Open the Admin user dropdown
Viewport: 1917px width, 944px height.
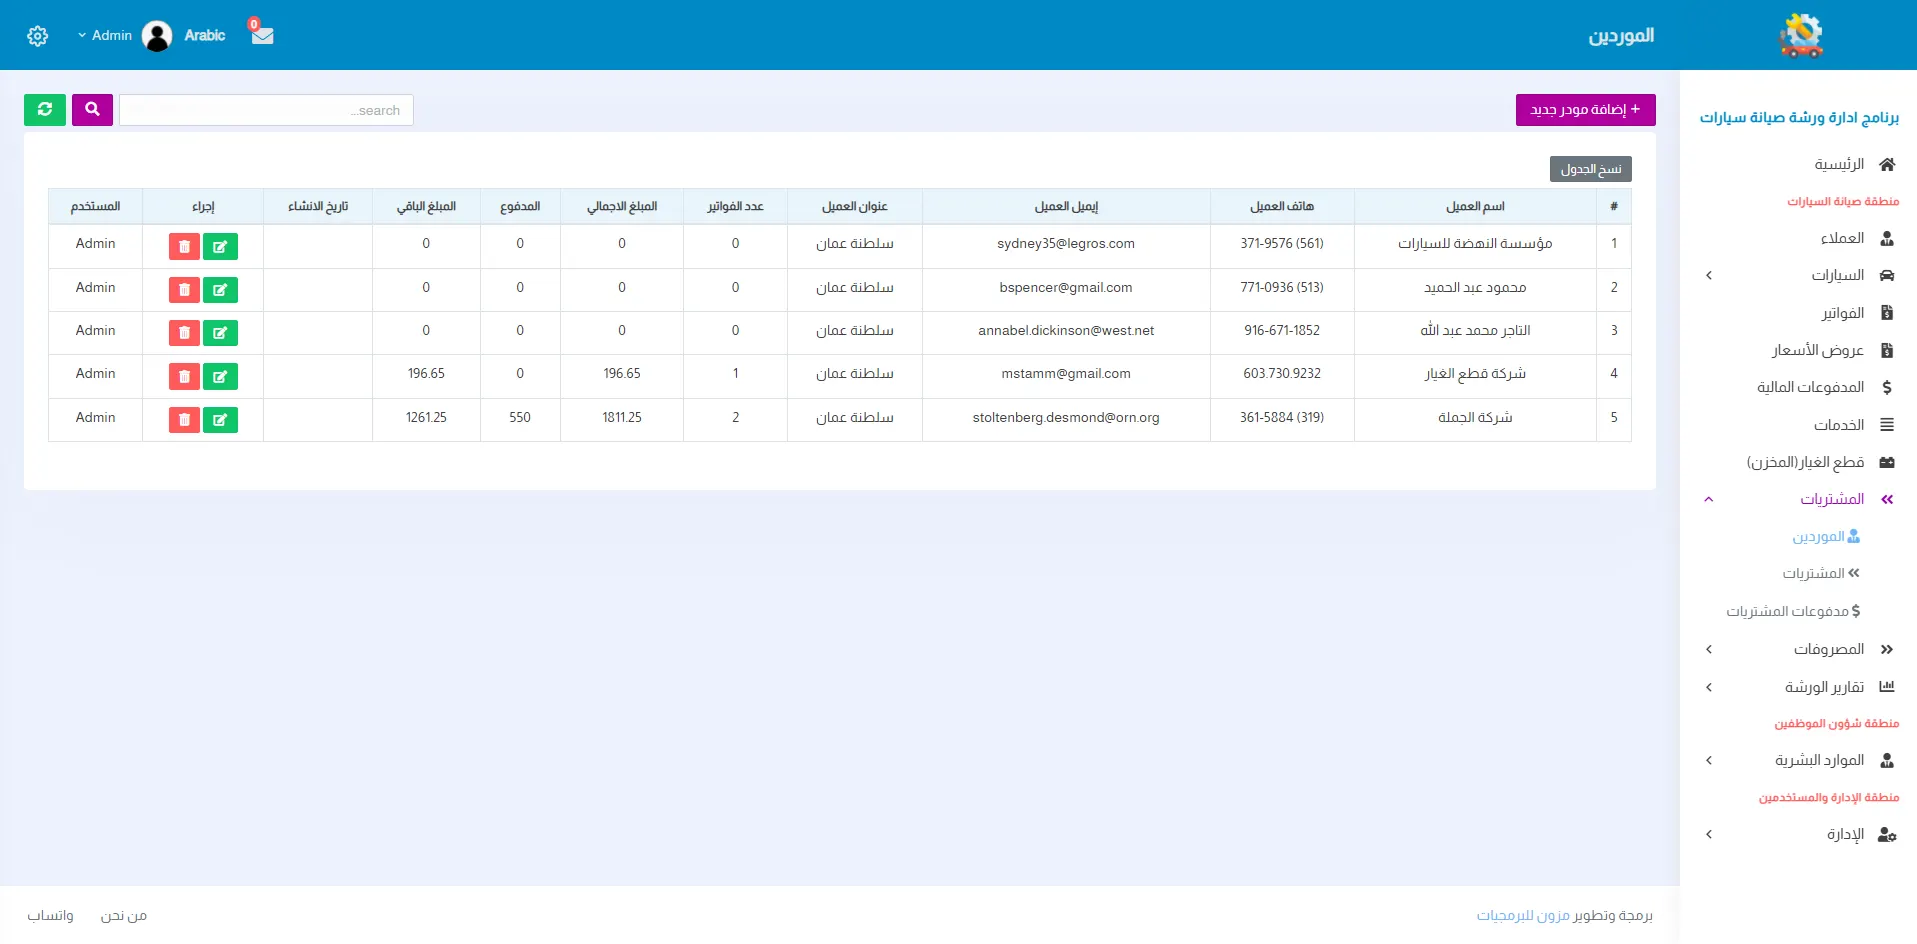105,36
